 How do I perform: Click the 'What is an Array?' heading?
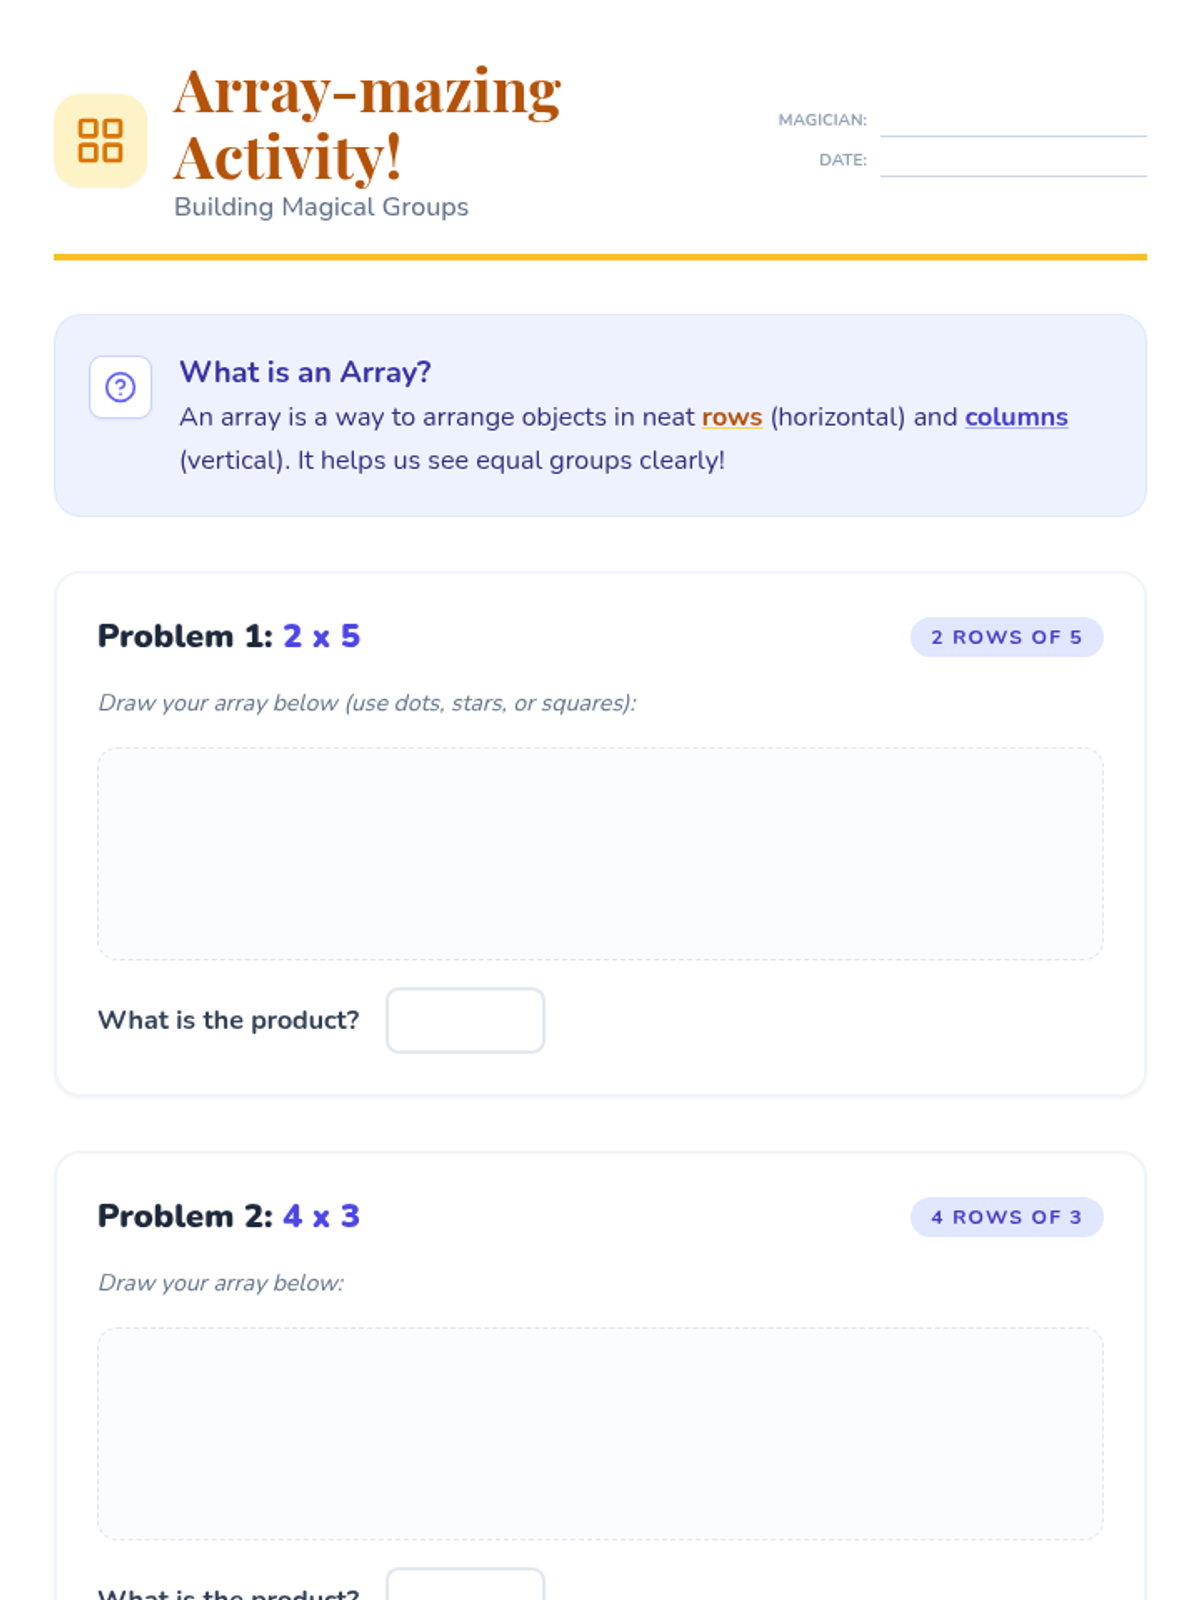point(305,372)
